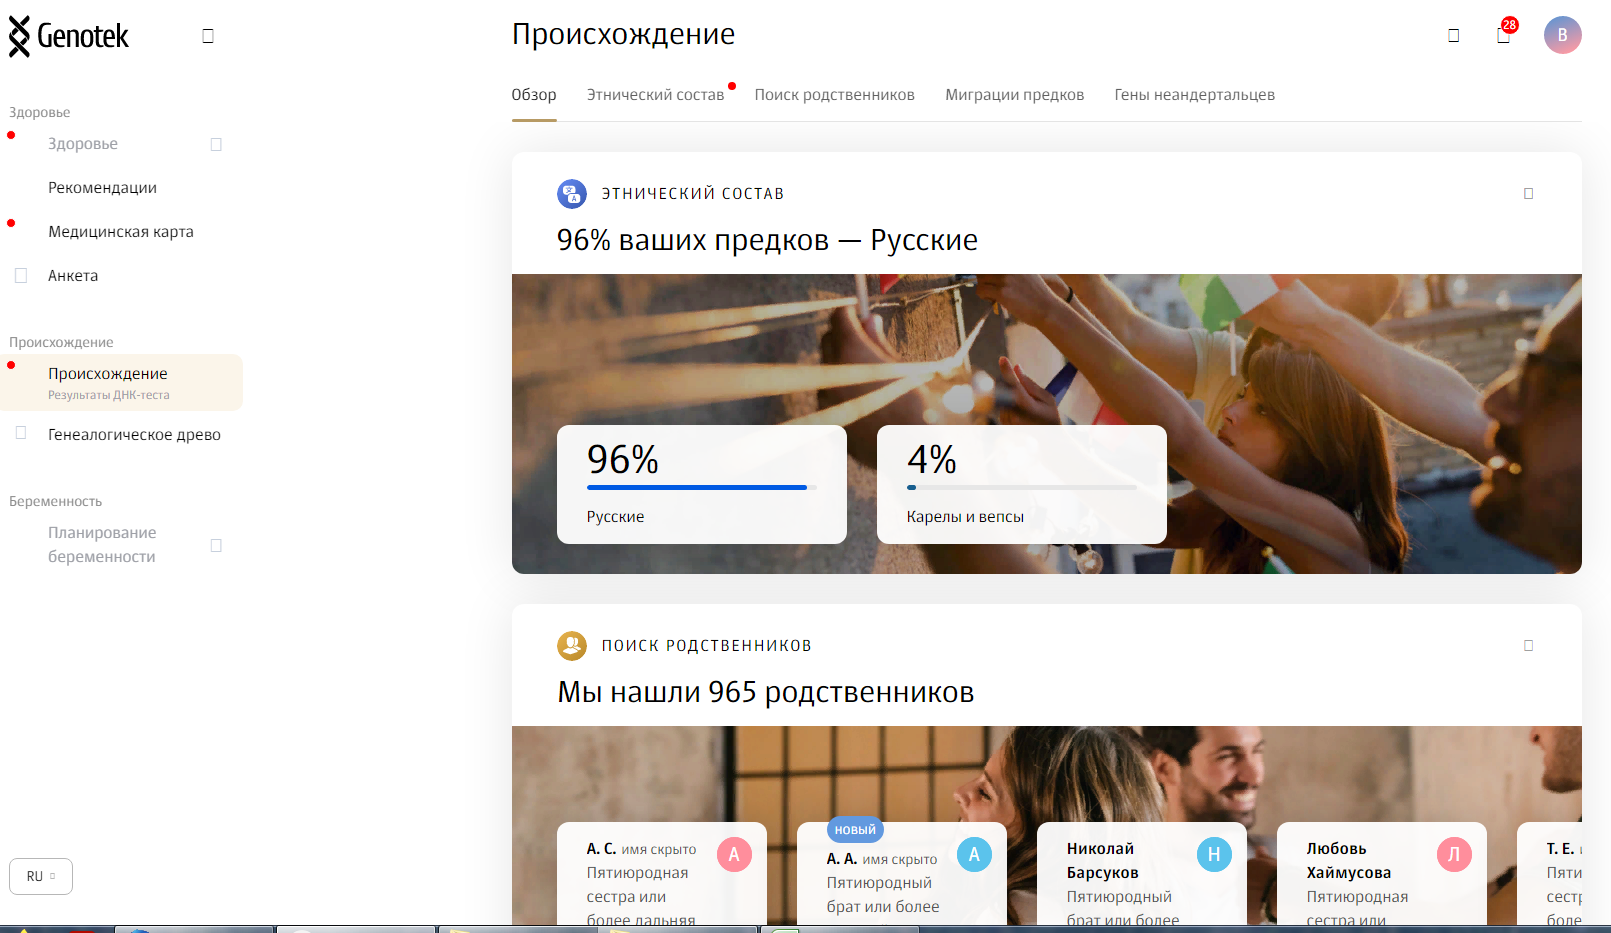The width and height of the screenshot is (1611, 933).
Task: Open the user avatar "B" profile
Action: click(1562, 35)
